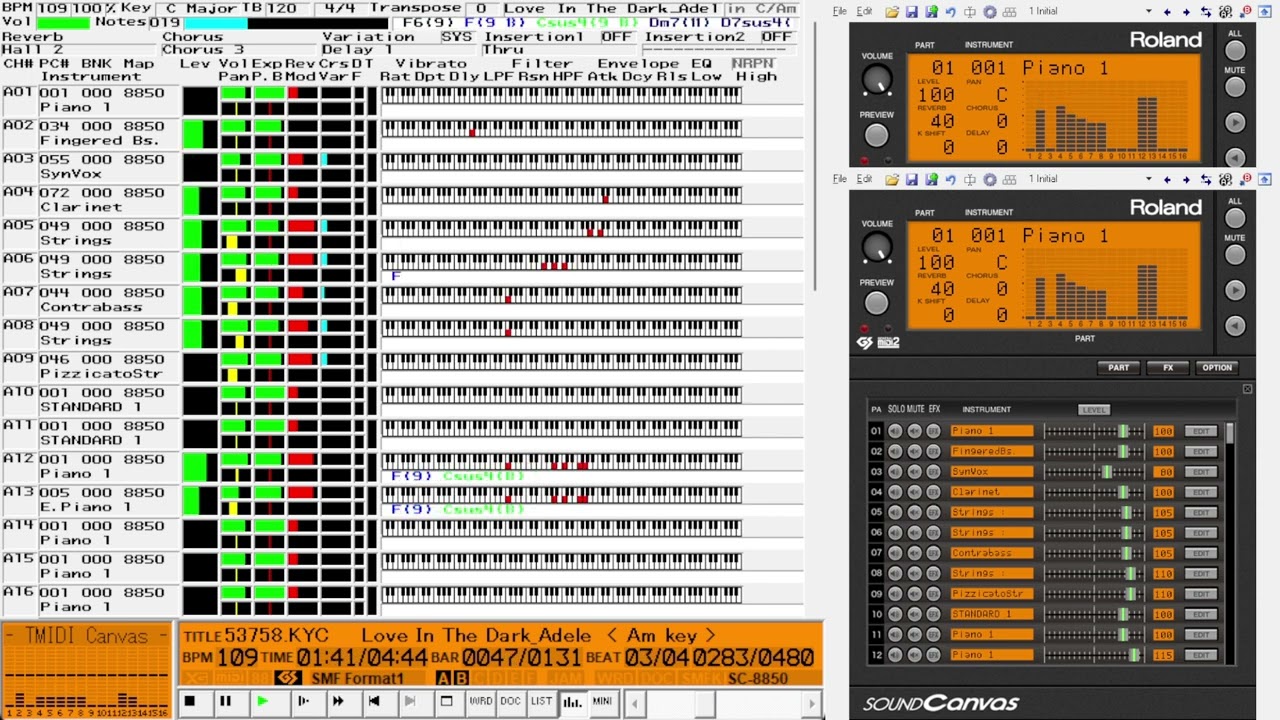Click PREVIEW button on upper Sound Canvas
The width and height of the screenshot is (1280, 720).
coord(876,134)
